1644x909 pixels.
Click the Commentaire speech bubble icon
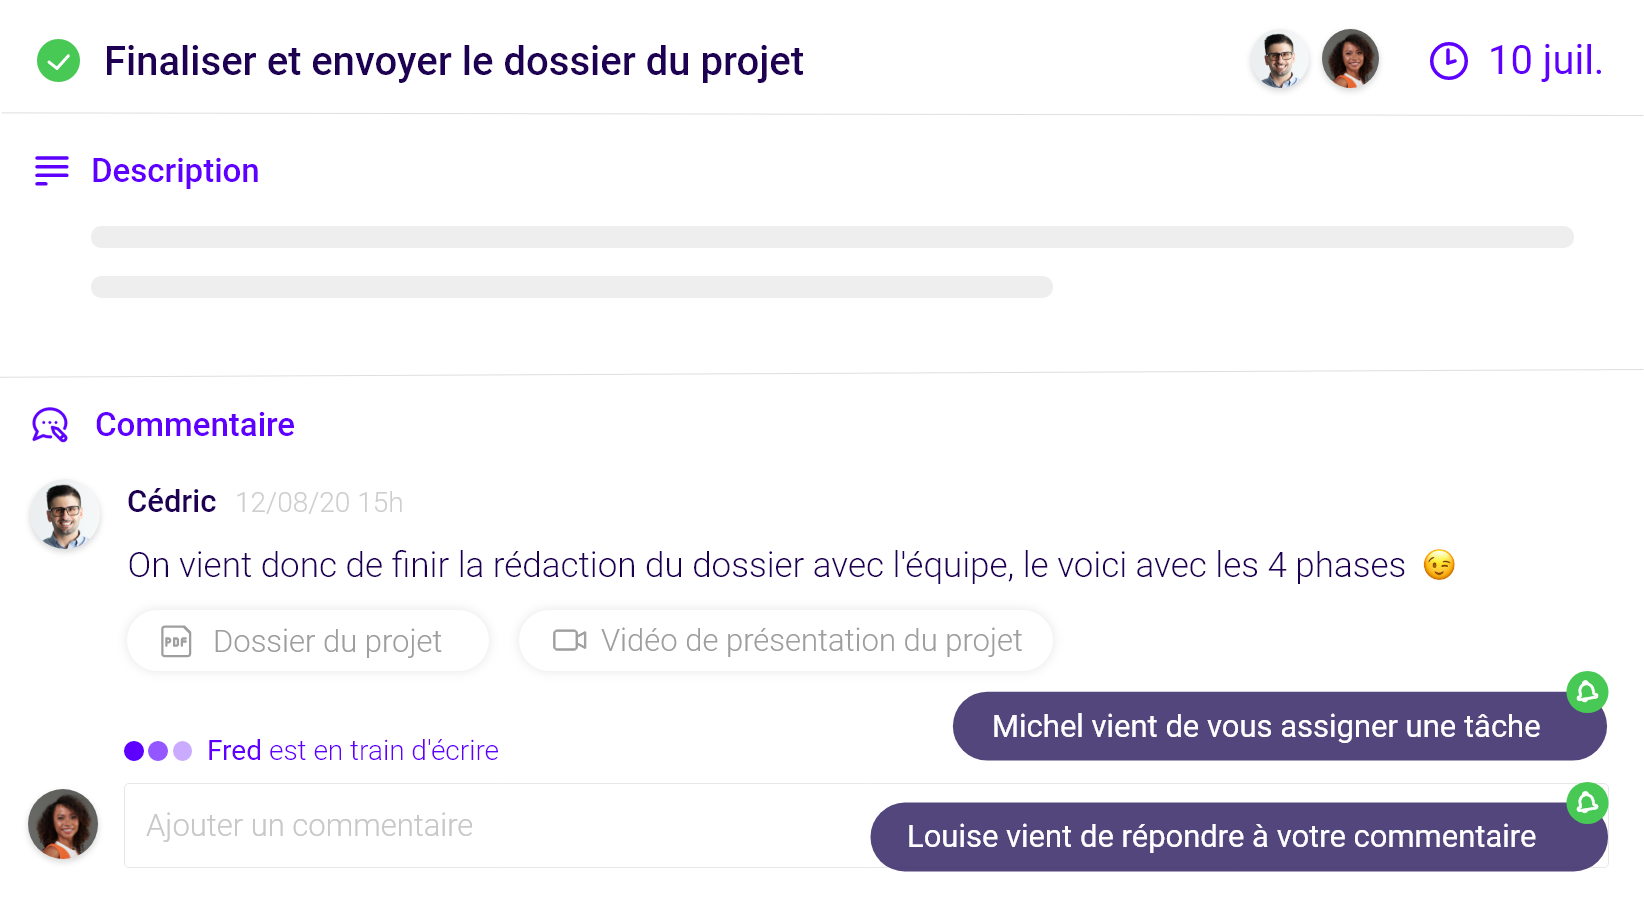(51, 424)
